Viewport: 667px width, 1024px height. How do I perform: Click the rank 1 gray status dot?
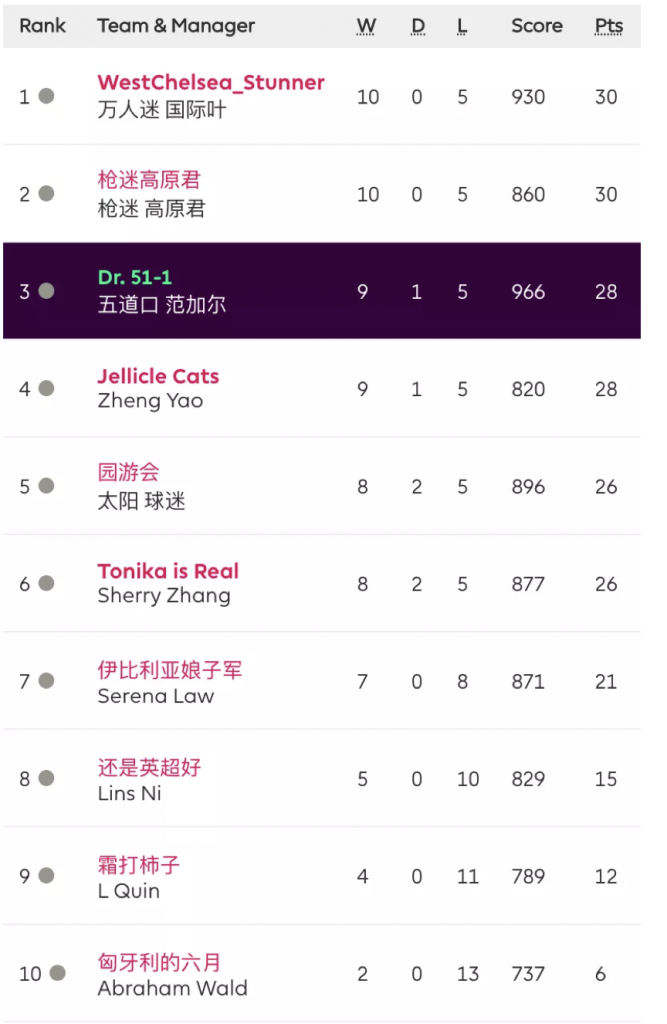pyautogui.click(x=46, y=96)
